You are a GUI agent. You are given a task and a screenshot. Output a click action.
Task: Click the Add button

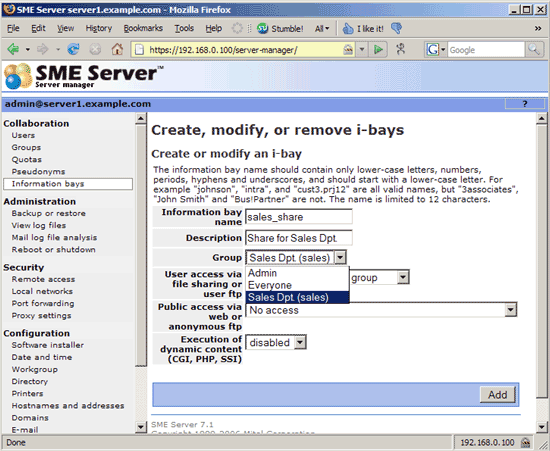coord(497,395)
